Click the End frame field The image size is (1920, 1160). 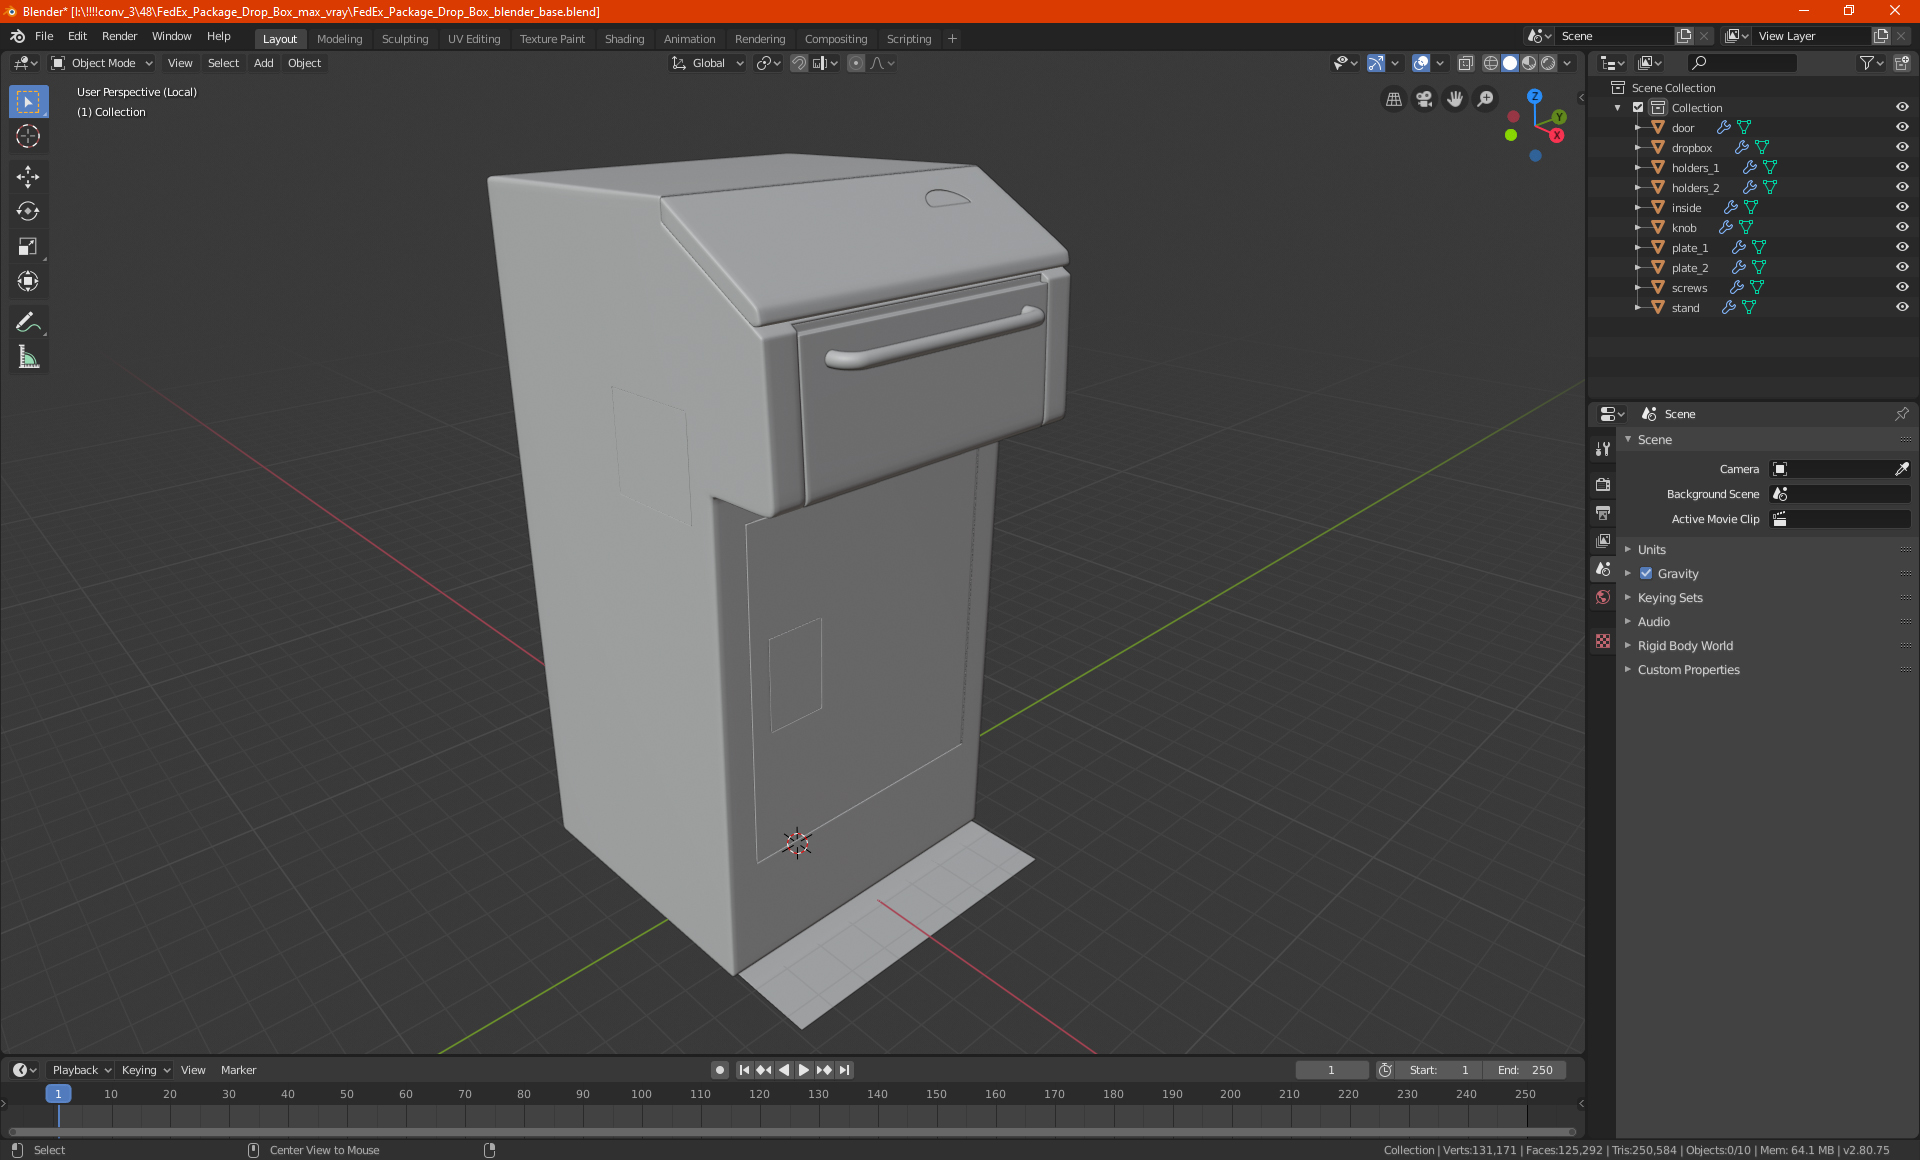coord(1525,1070)
